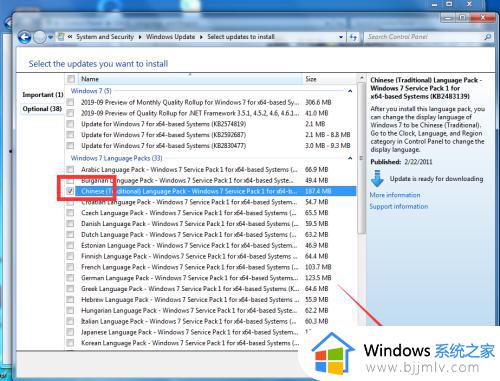The width and height of the screenshot is (500, 381).
Task: Open the Support information link
Action: coord(399,206)
